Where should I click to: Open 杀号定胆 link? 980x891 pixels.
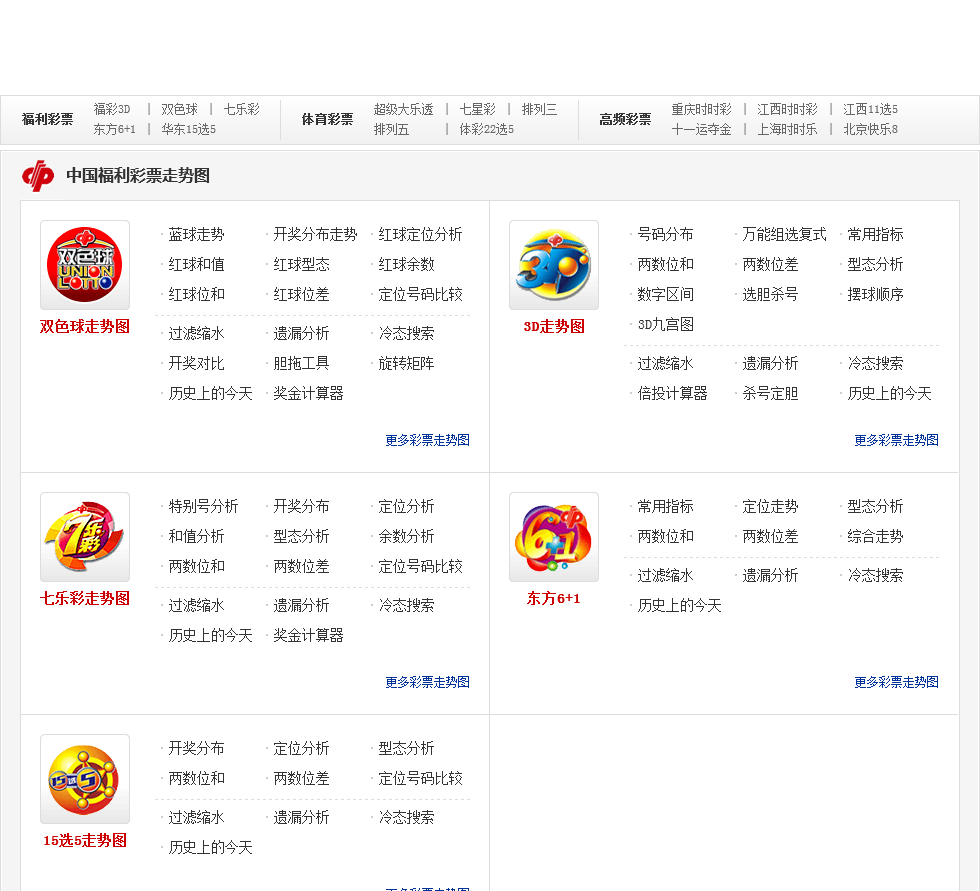[770, 393]
